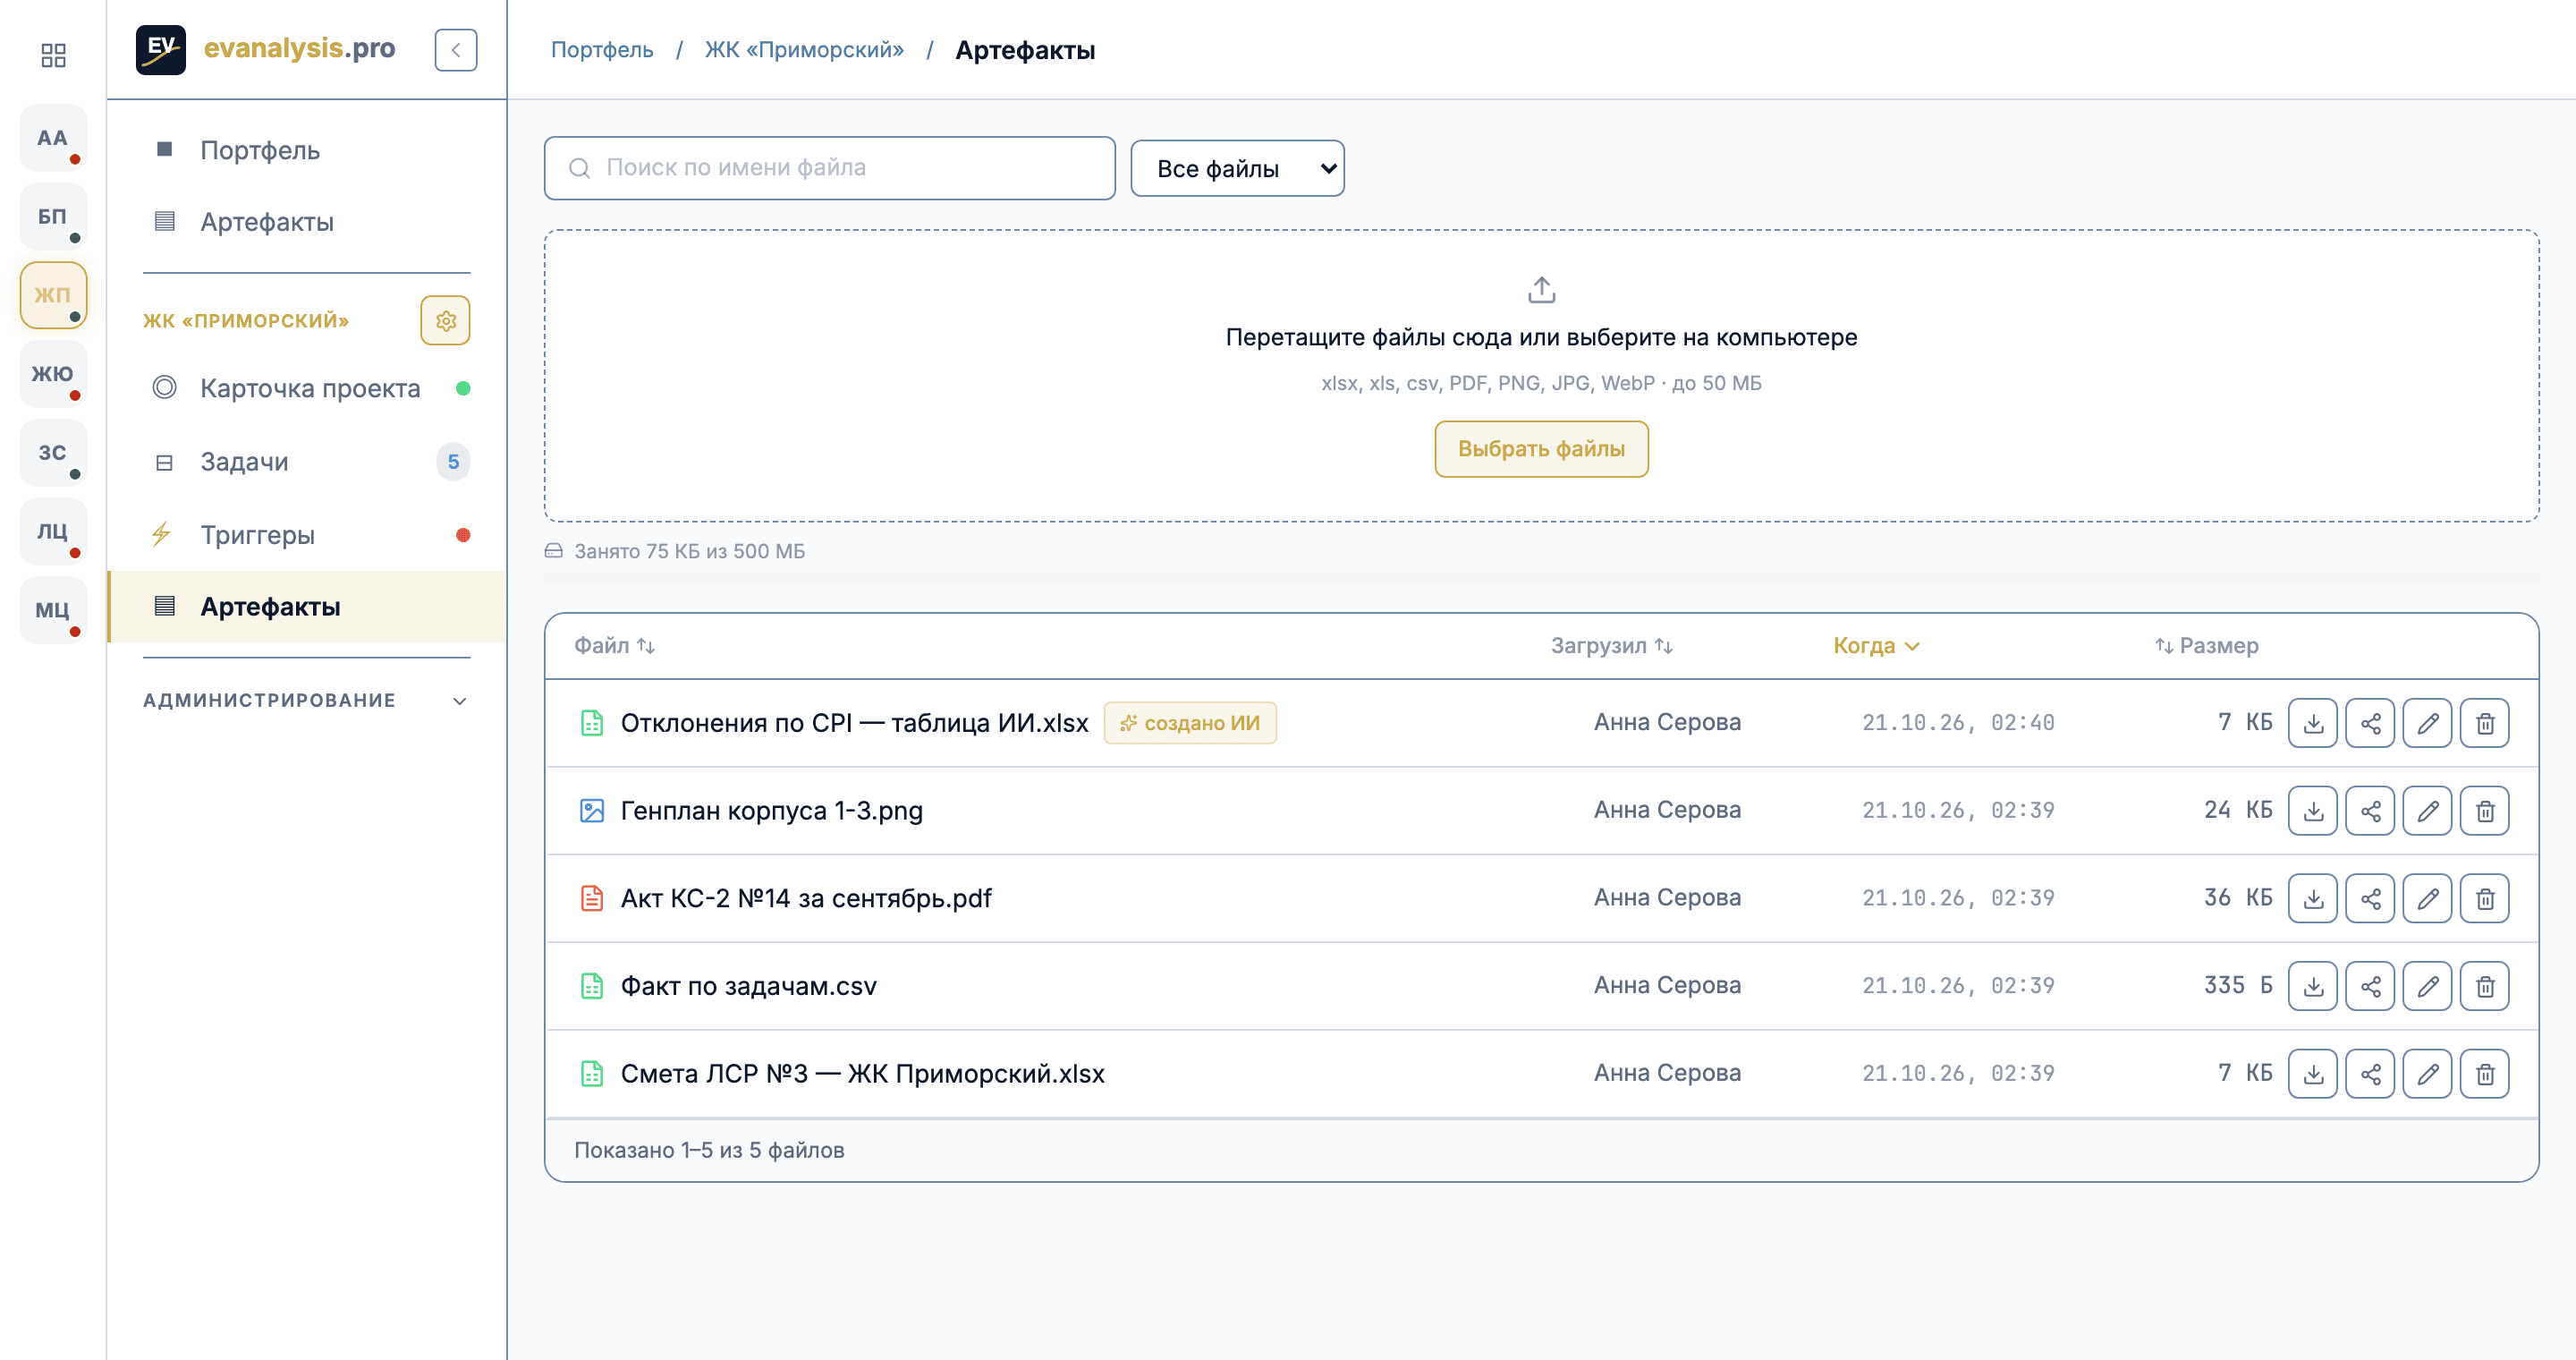2576x1360 pixels.
Task: Rename Акт КС-2 №14 за сентябрь.pdf
Action: point(2427,899)
